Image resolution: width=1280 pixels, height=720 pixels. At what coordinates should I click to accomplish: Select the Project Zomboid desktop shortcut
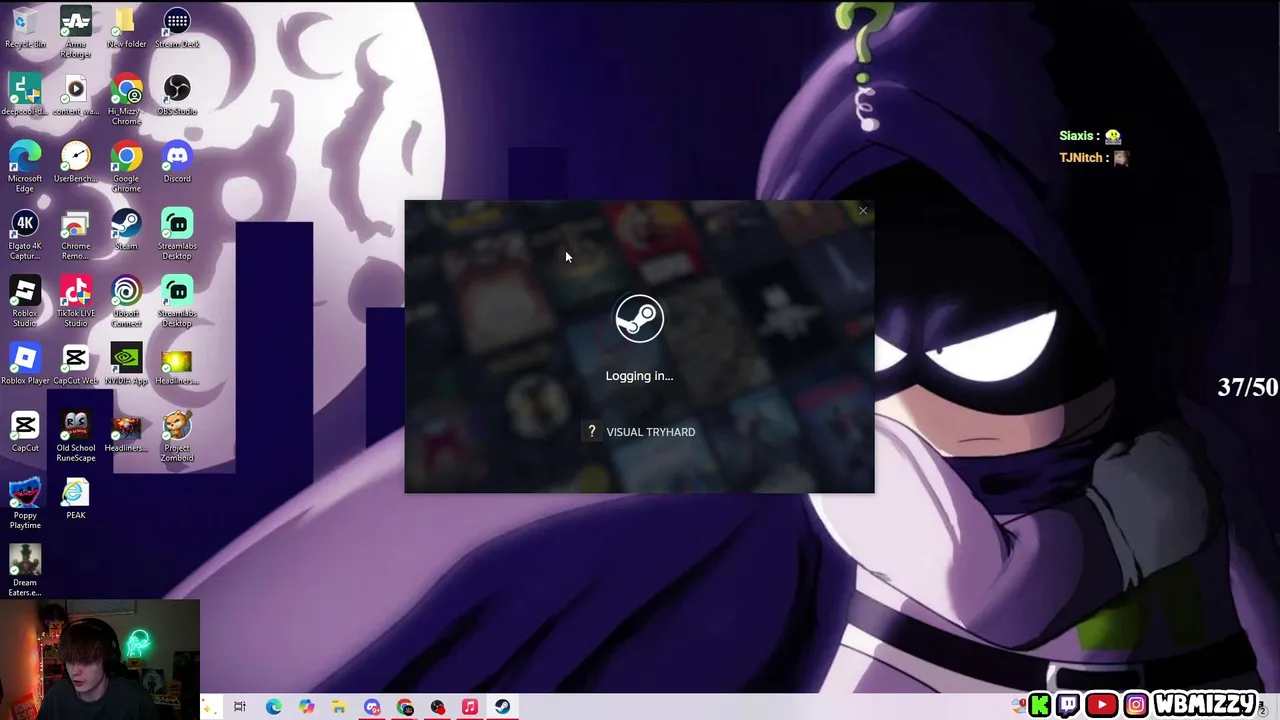tap(177, 436)
